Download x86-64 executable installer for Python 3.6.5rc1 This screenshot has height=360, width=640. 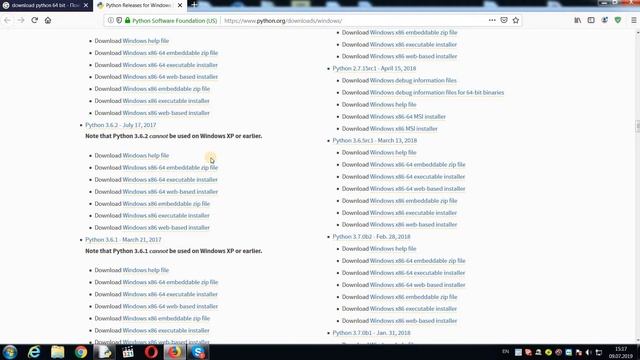418,177
